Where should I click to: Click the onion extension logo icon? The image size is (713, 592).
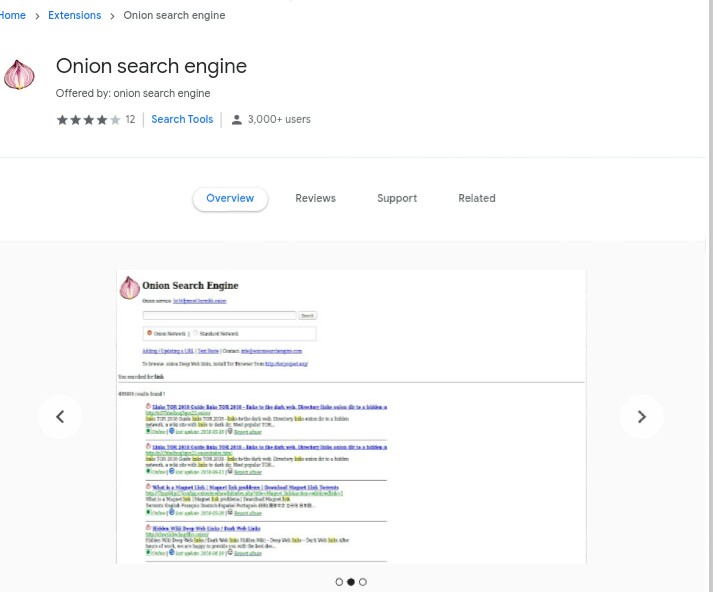(19, 75)
